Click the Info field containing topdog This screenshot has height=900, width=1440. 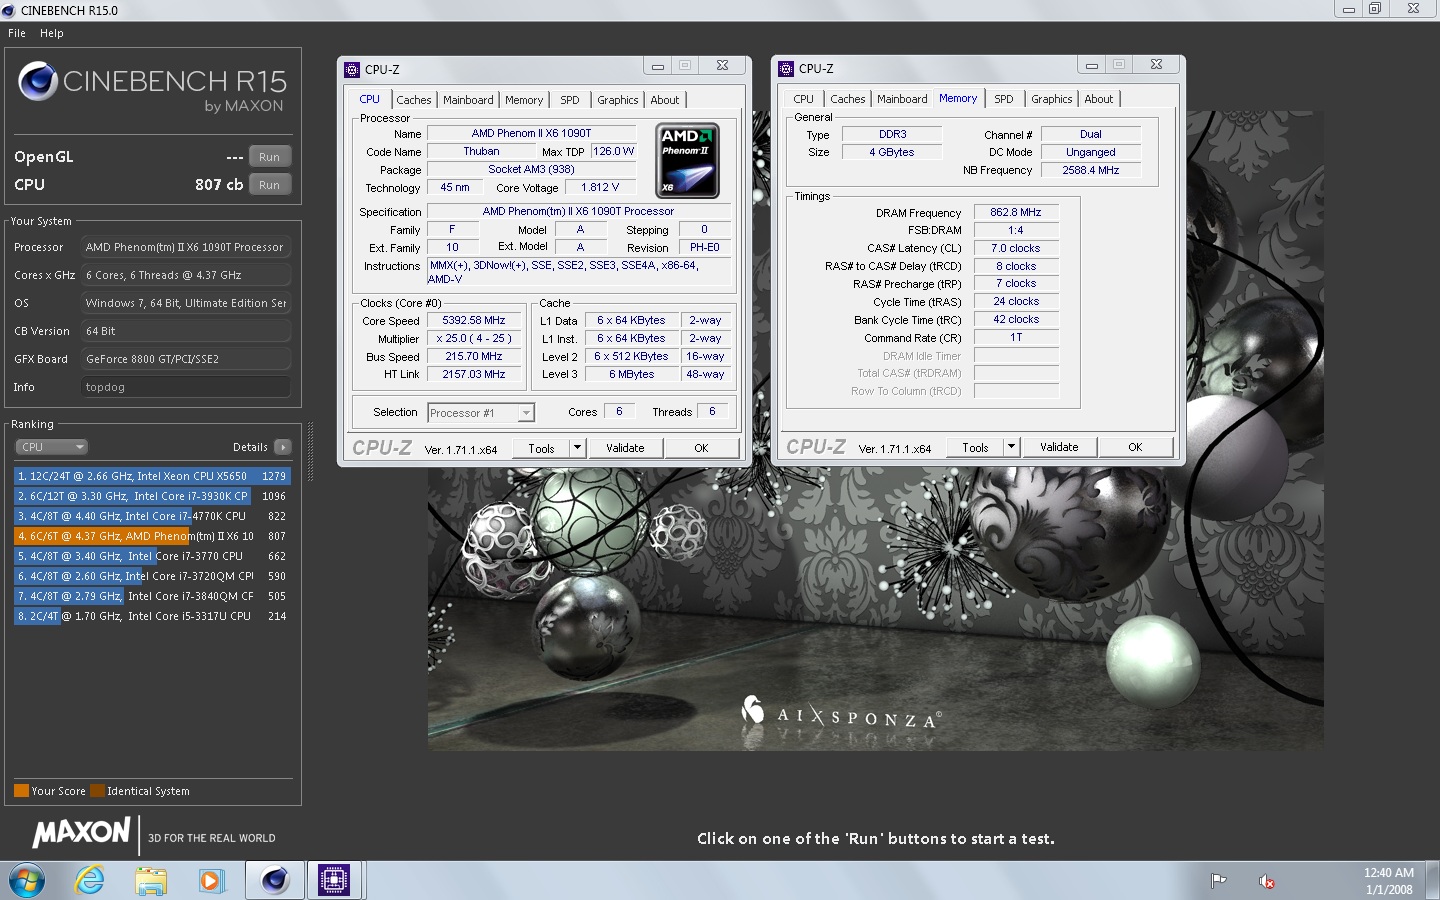pyautogui.click(x=186, y=387)
